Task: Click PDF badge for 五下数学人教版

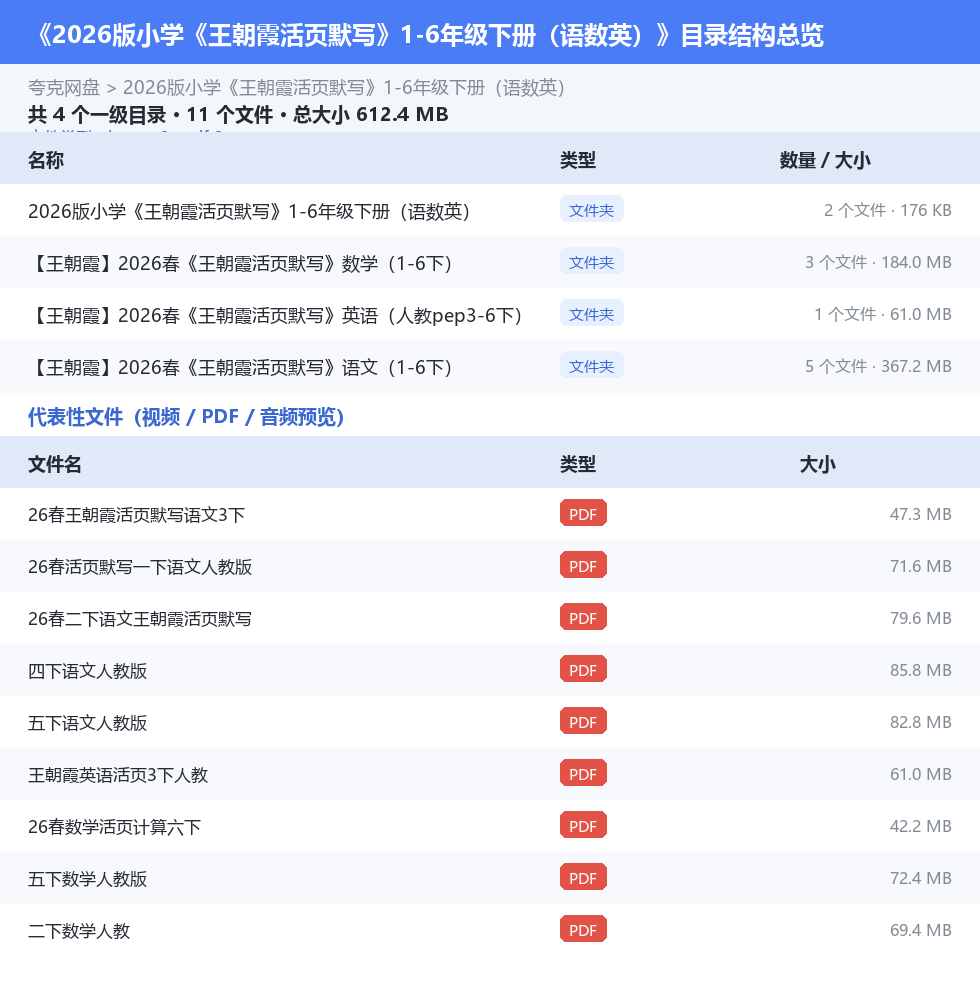Action: coord(583,878)
